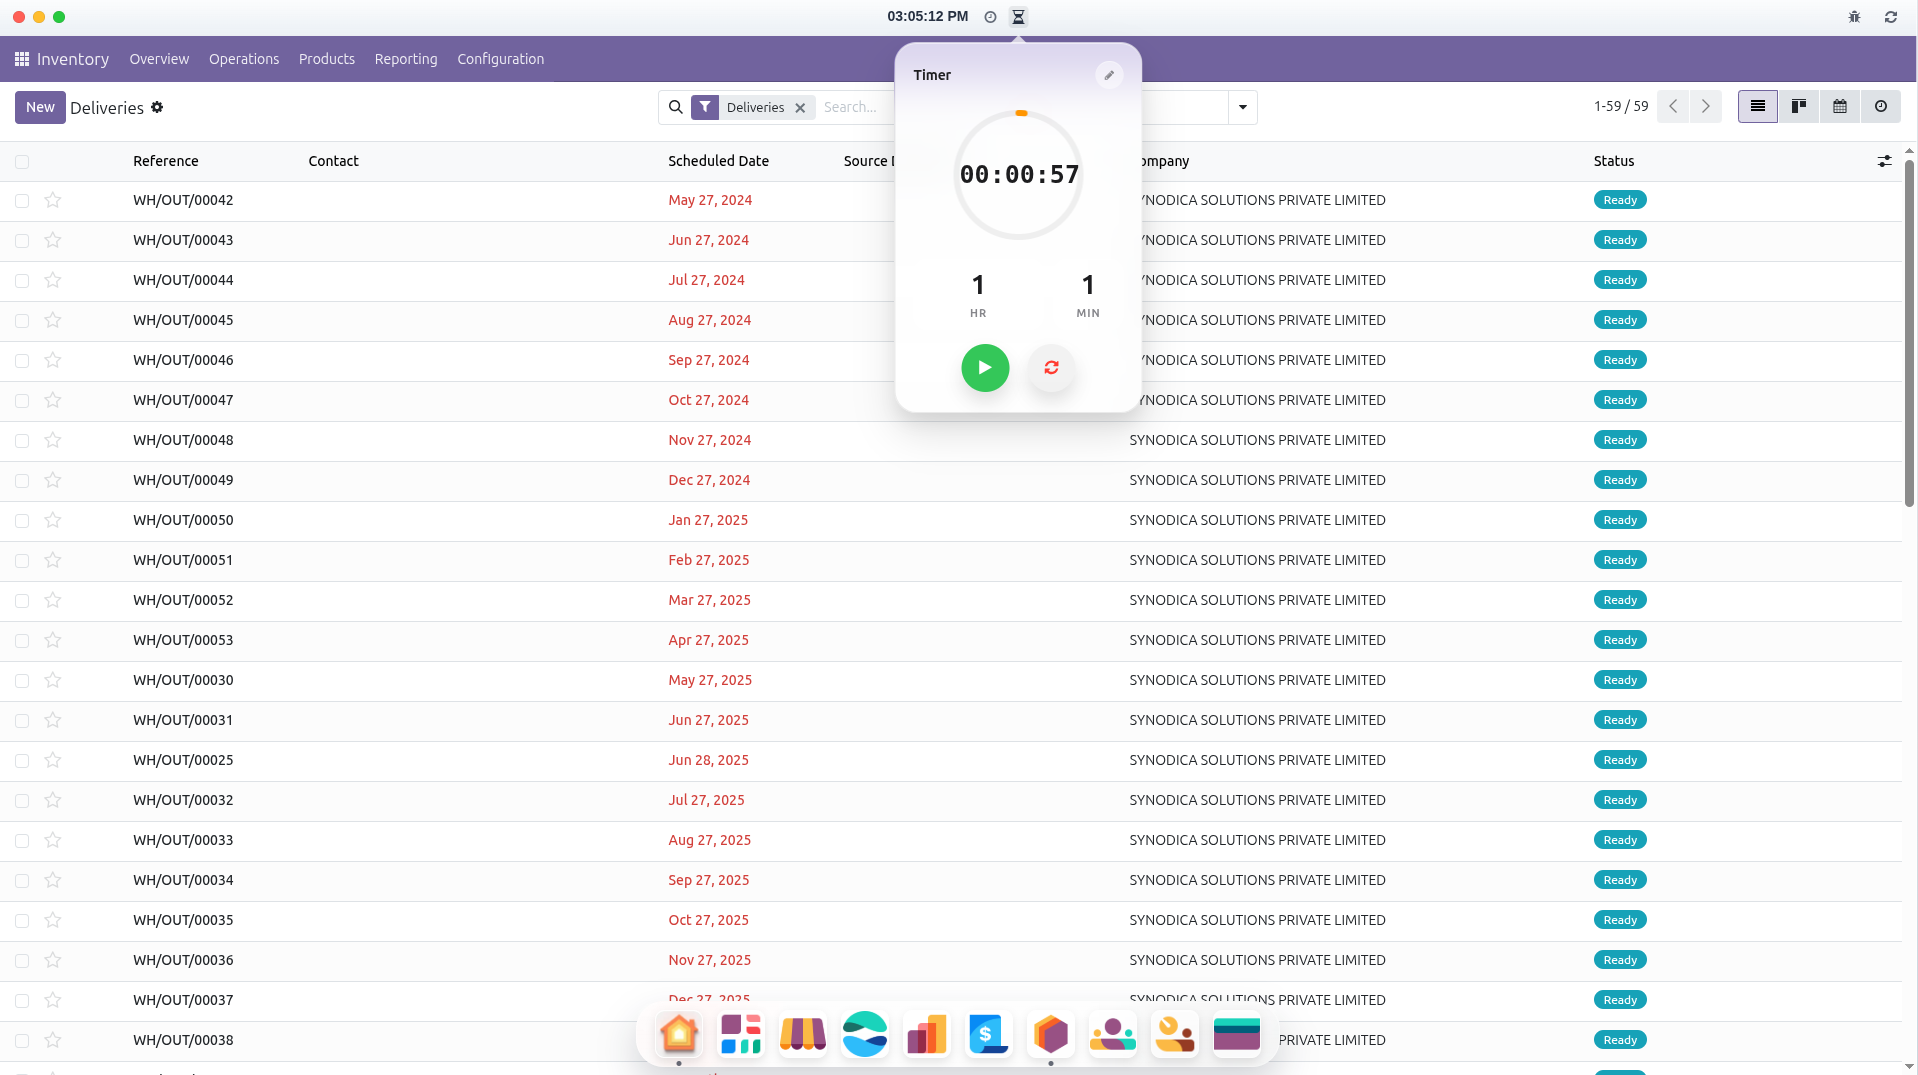Click the hourglass timer icon in top bar

[x=1018, y=17]
